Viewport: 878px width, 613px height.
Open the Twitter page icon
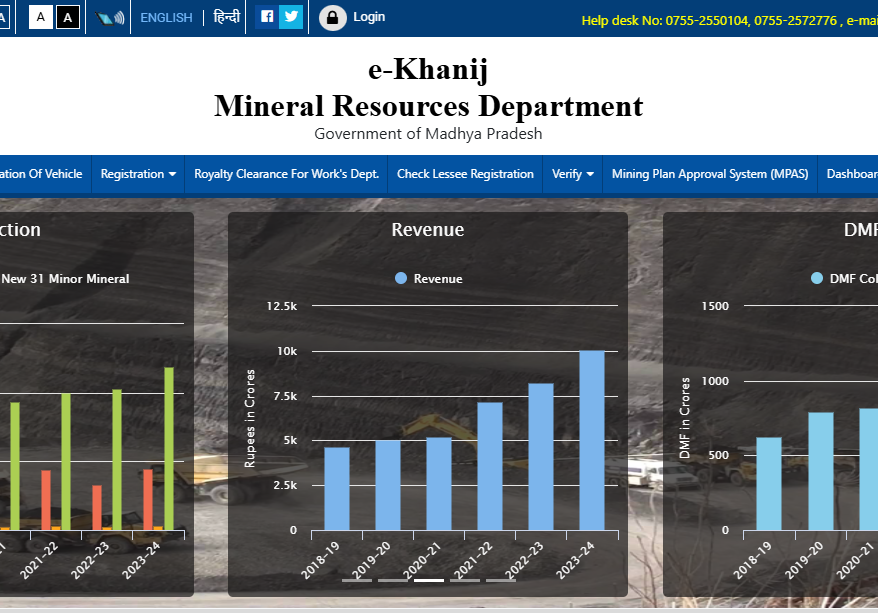point(291,17)
